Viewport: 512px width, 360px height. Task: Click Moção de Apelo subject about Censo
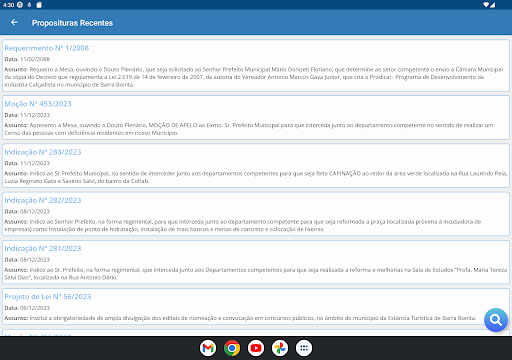point(249,129)
